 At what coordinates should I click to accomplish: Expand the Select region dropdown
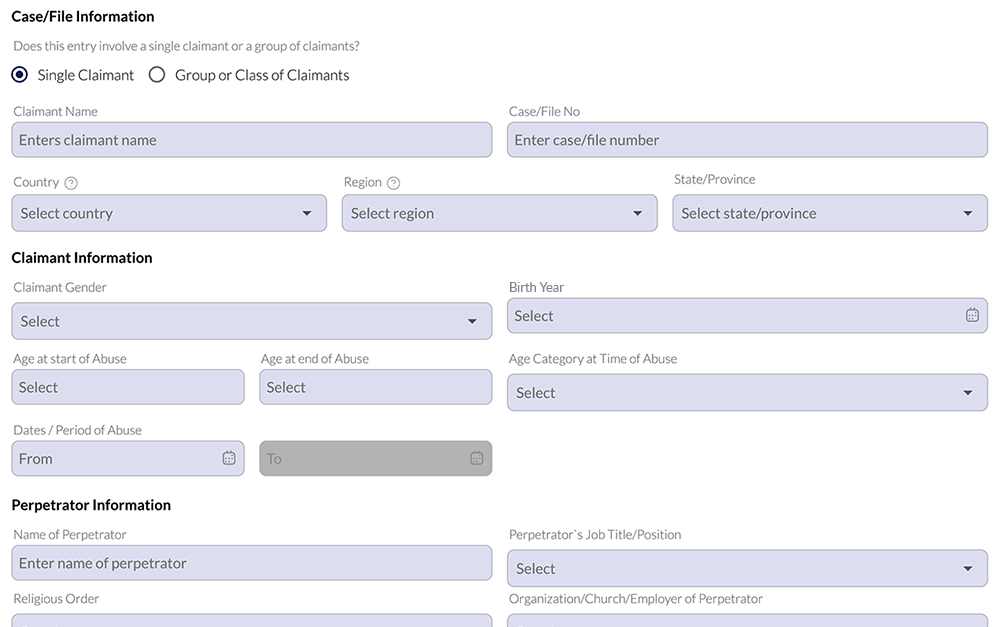point(499,213)
